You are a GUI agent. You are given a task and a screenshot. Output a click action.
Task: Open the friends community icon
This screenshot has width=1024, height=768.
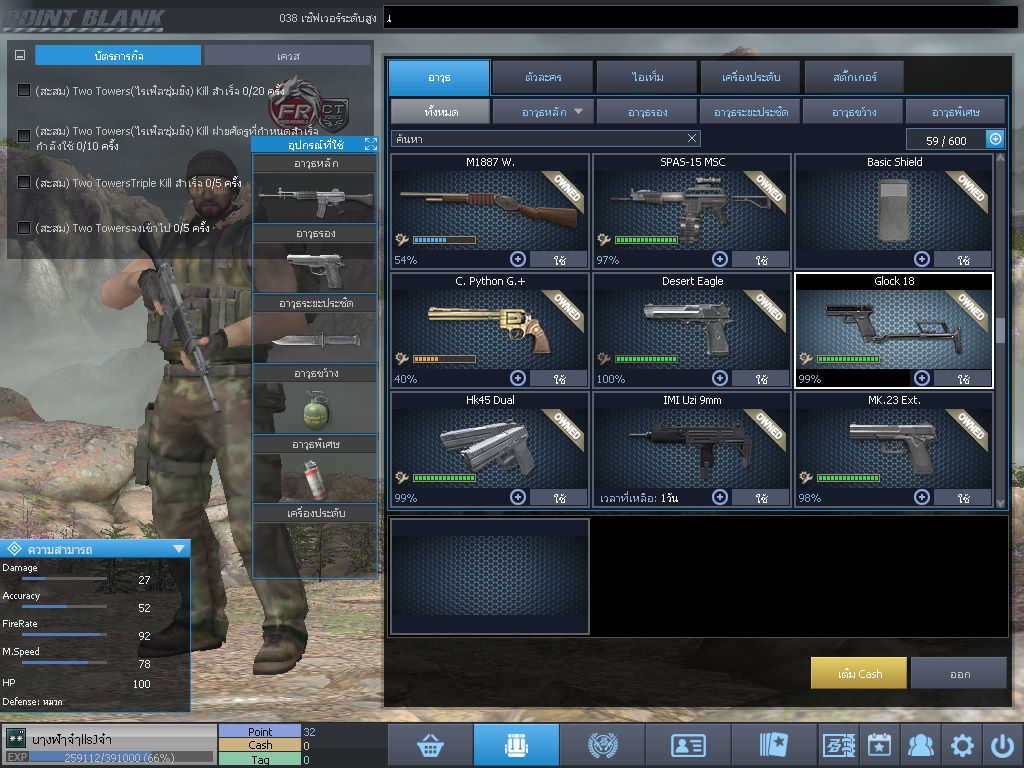pos(921,744)
